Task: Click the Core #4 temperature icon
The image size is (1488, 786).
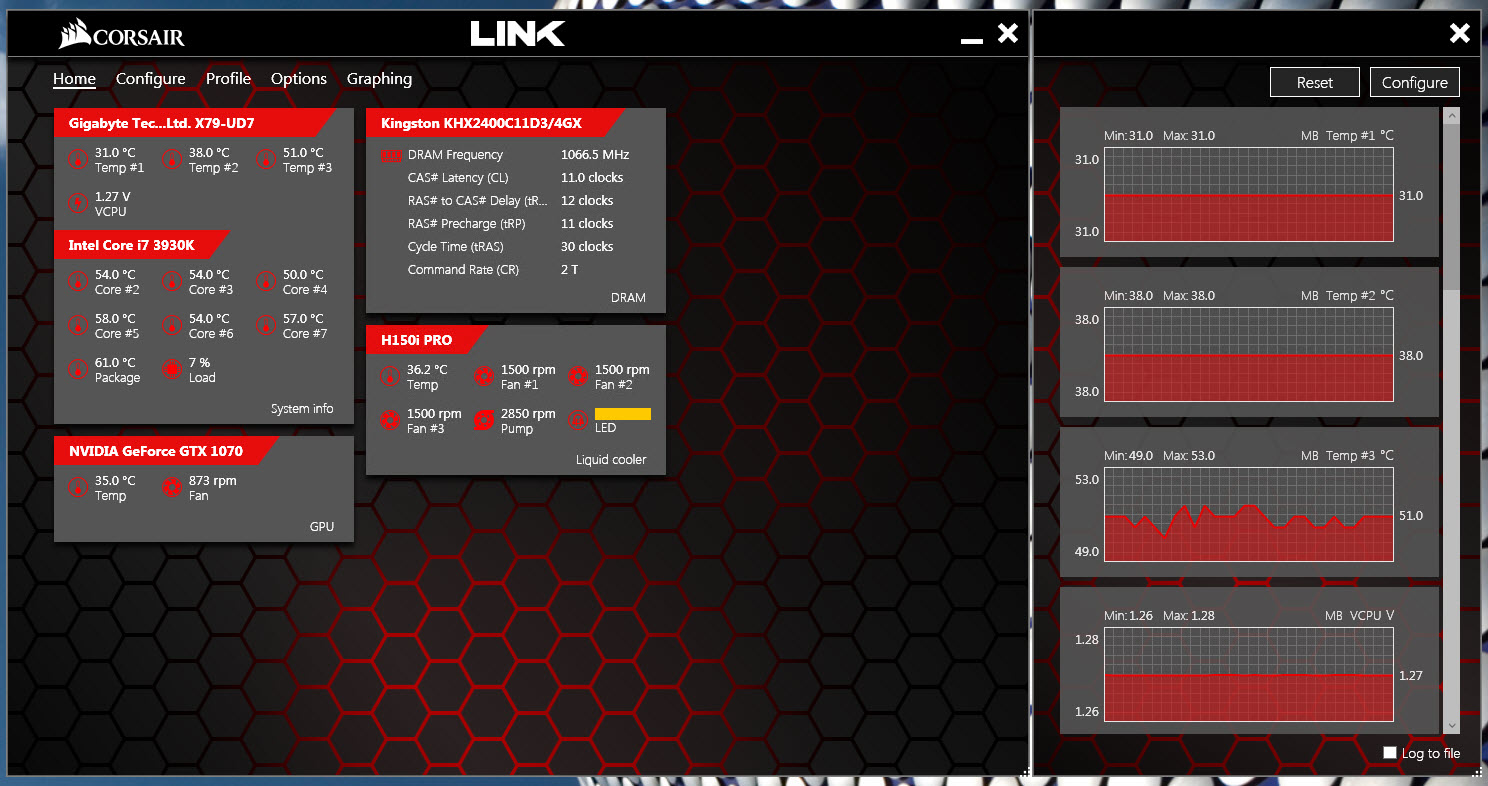Action: 266,281
